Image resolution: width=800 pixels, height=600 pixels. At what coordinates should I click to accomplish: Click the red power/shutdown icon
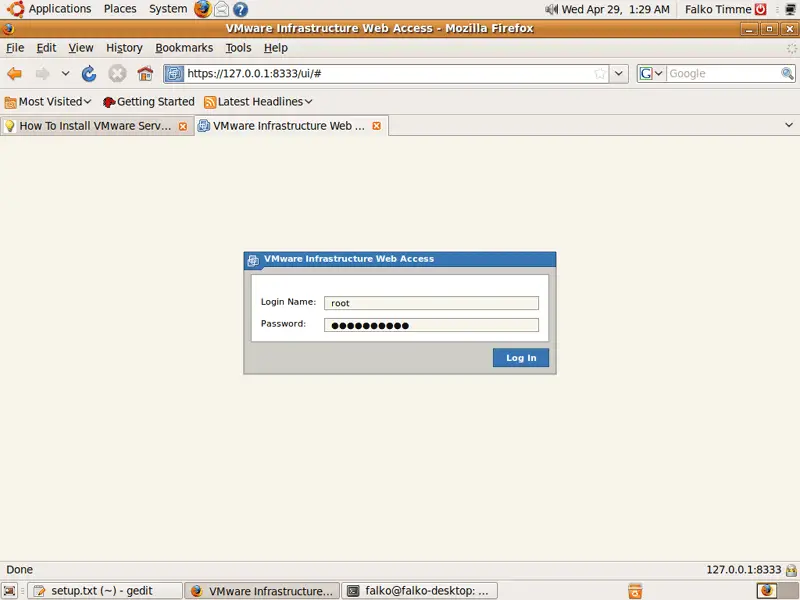(761, 9)
